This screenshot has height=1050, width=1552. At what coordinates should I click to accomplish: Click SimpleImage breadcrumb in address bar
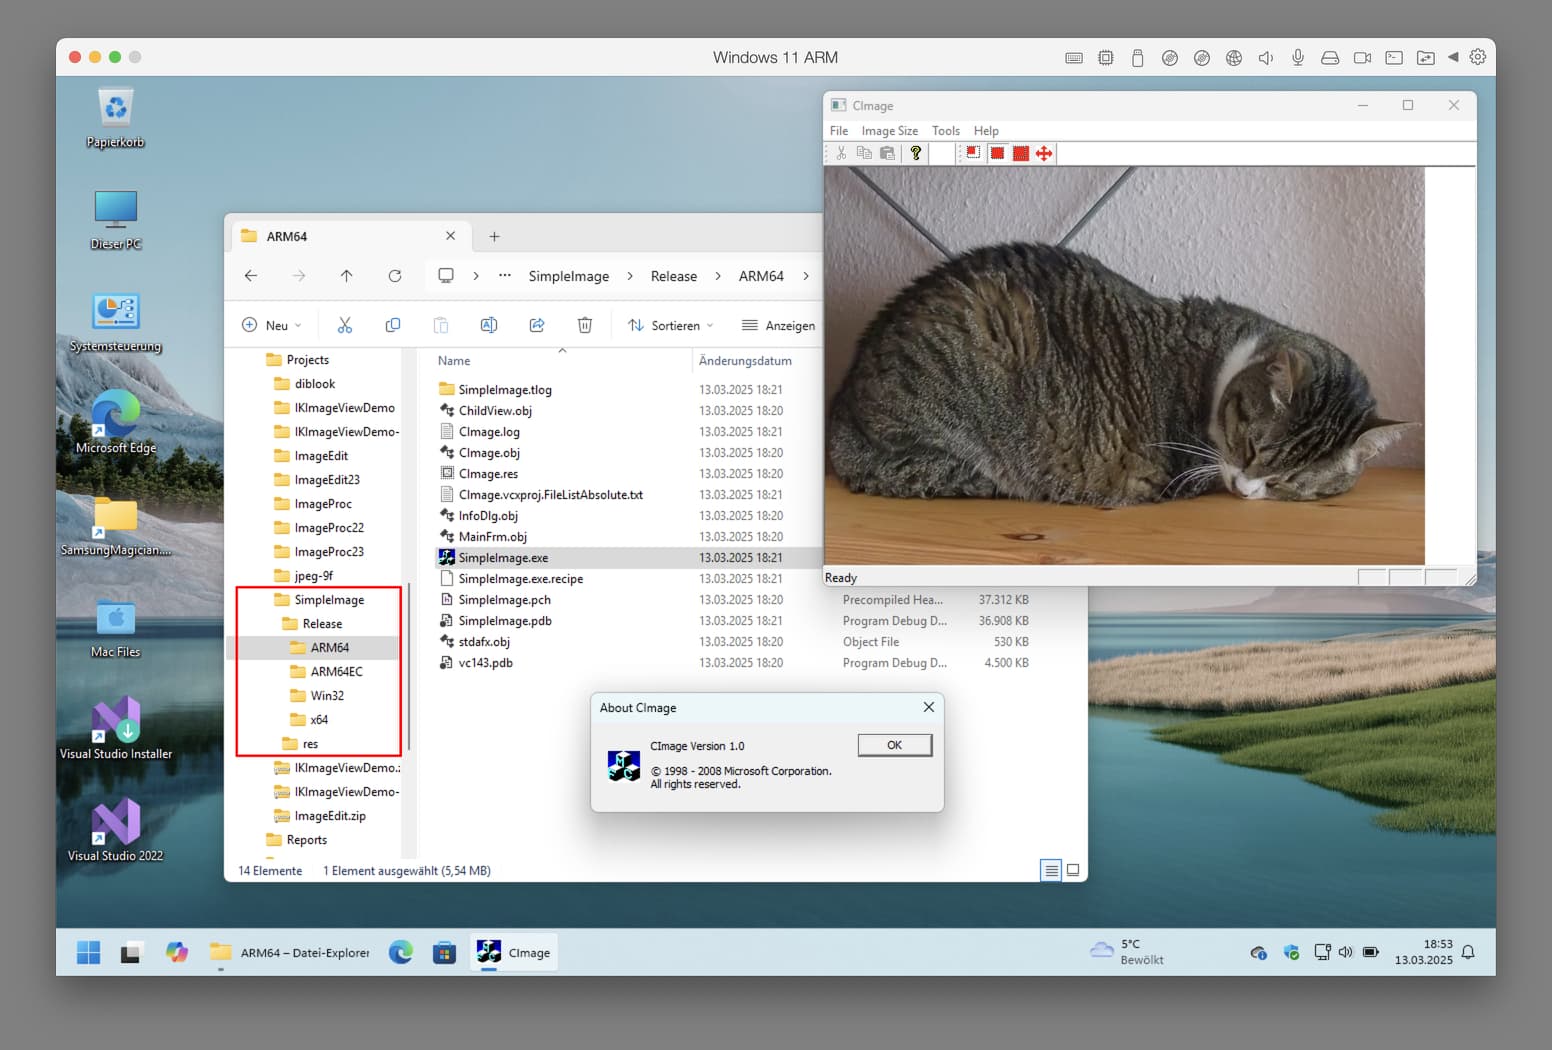(569, 276)
